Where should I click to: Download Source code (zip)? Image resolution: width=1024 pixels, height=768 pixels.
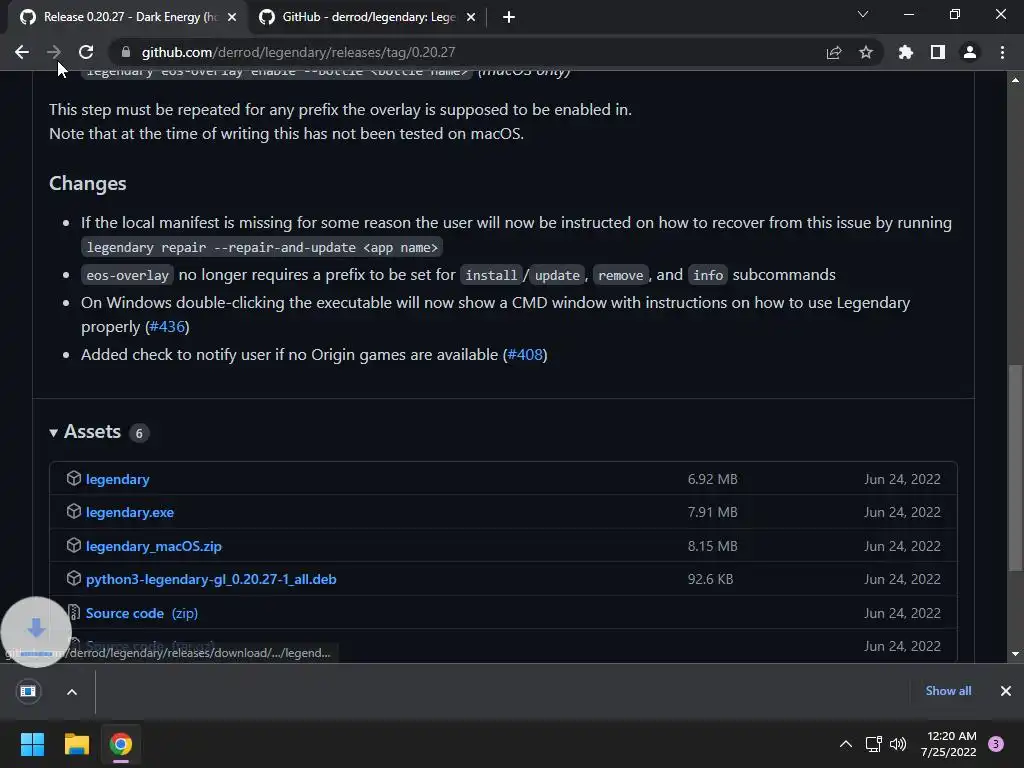coord(142,613)
